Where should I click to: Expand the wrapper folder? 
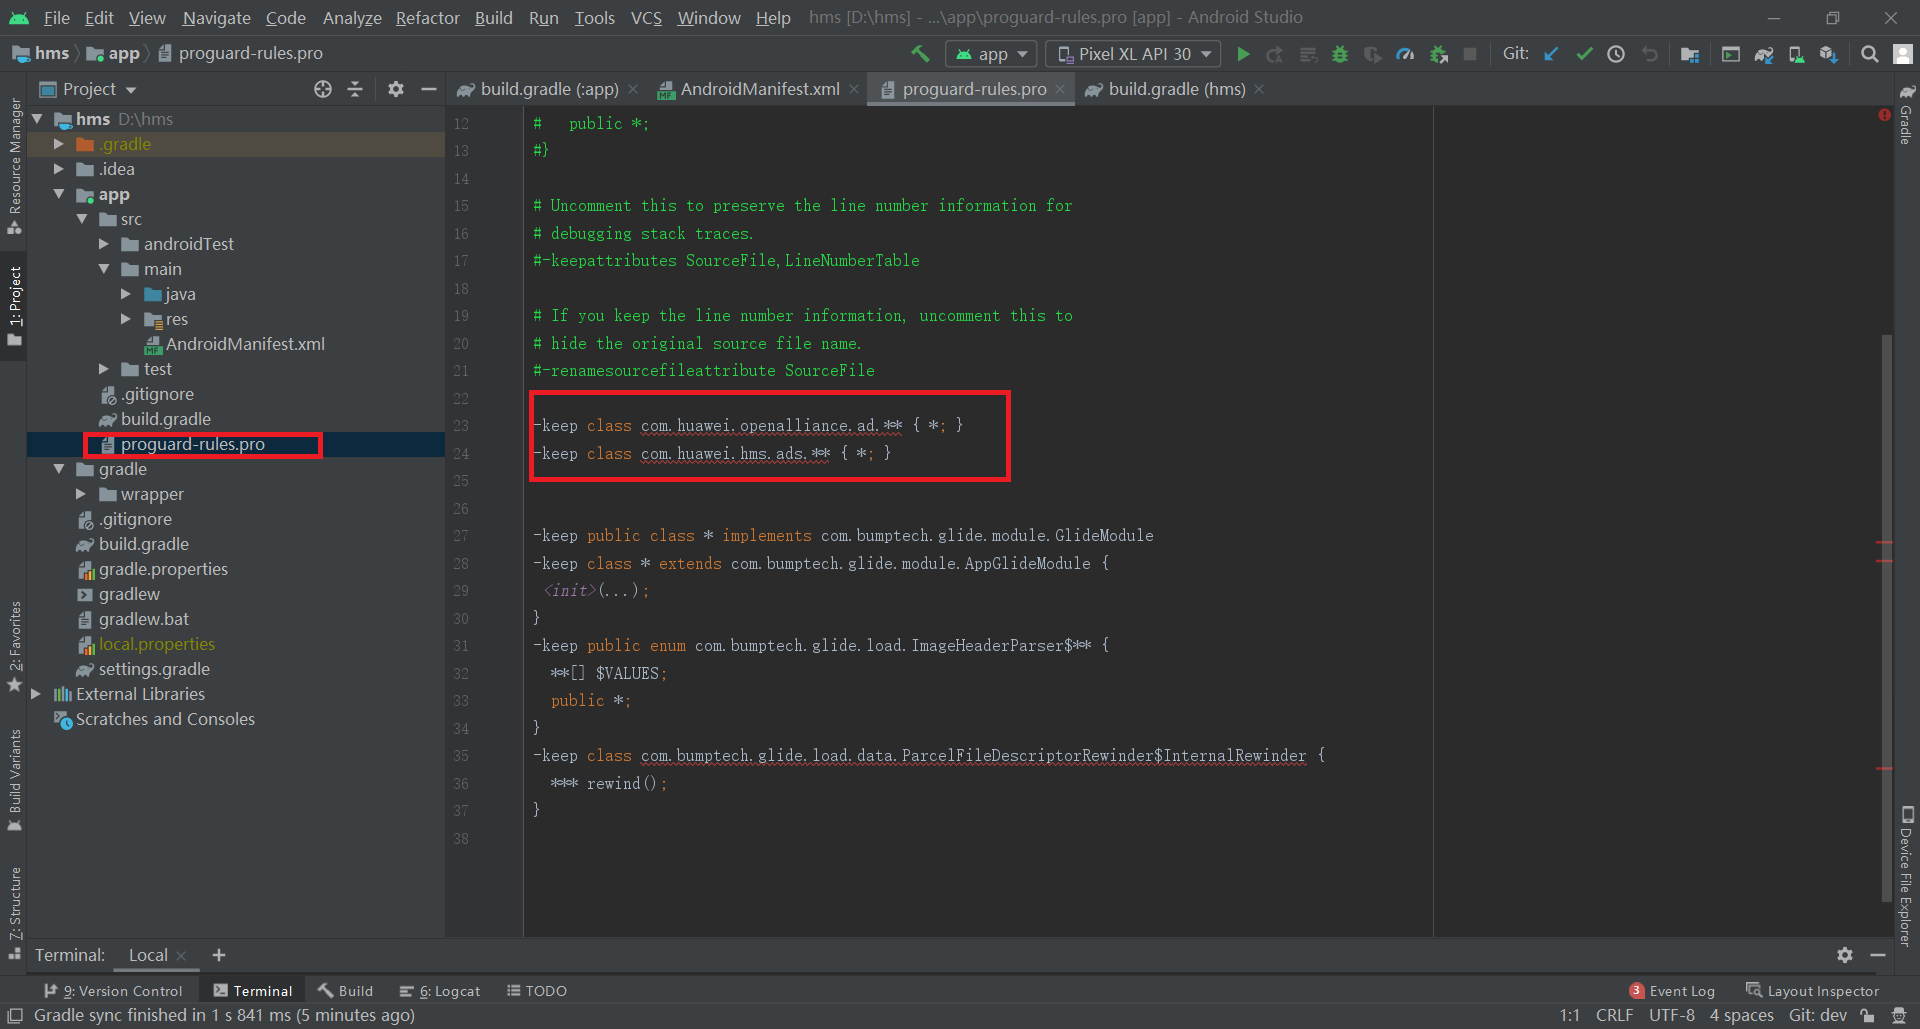[x=81, y=494]
